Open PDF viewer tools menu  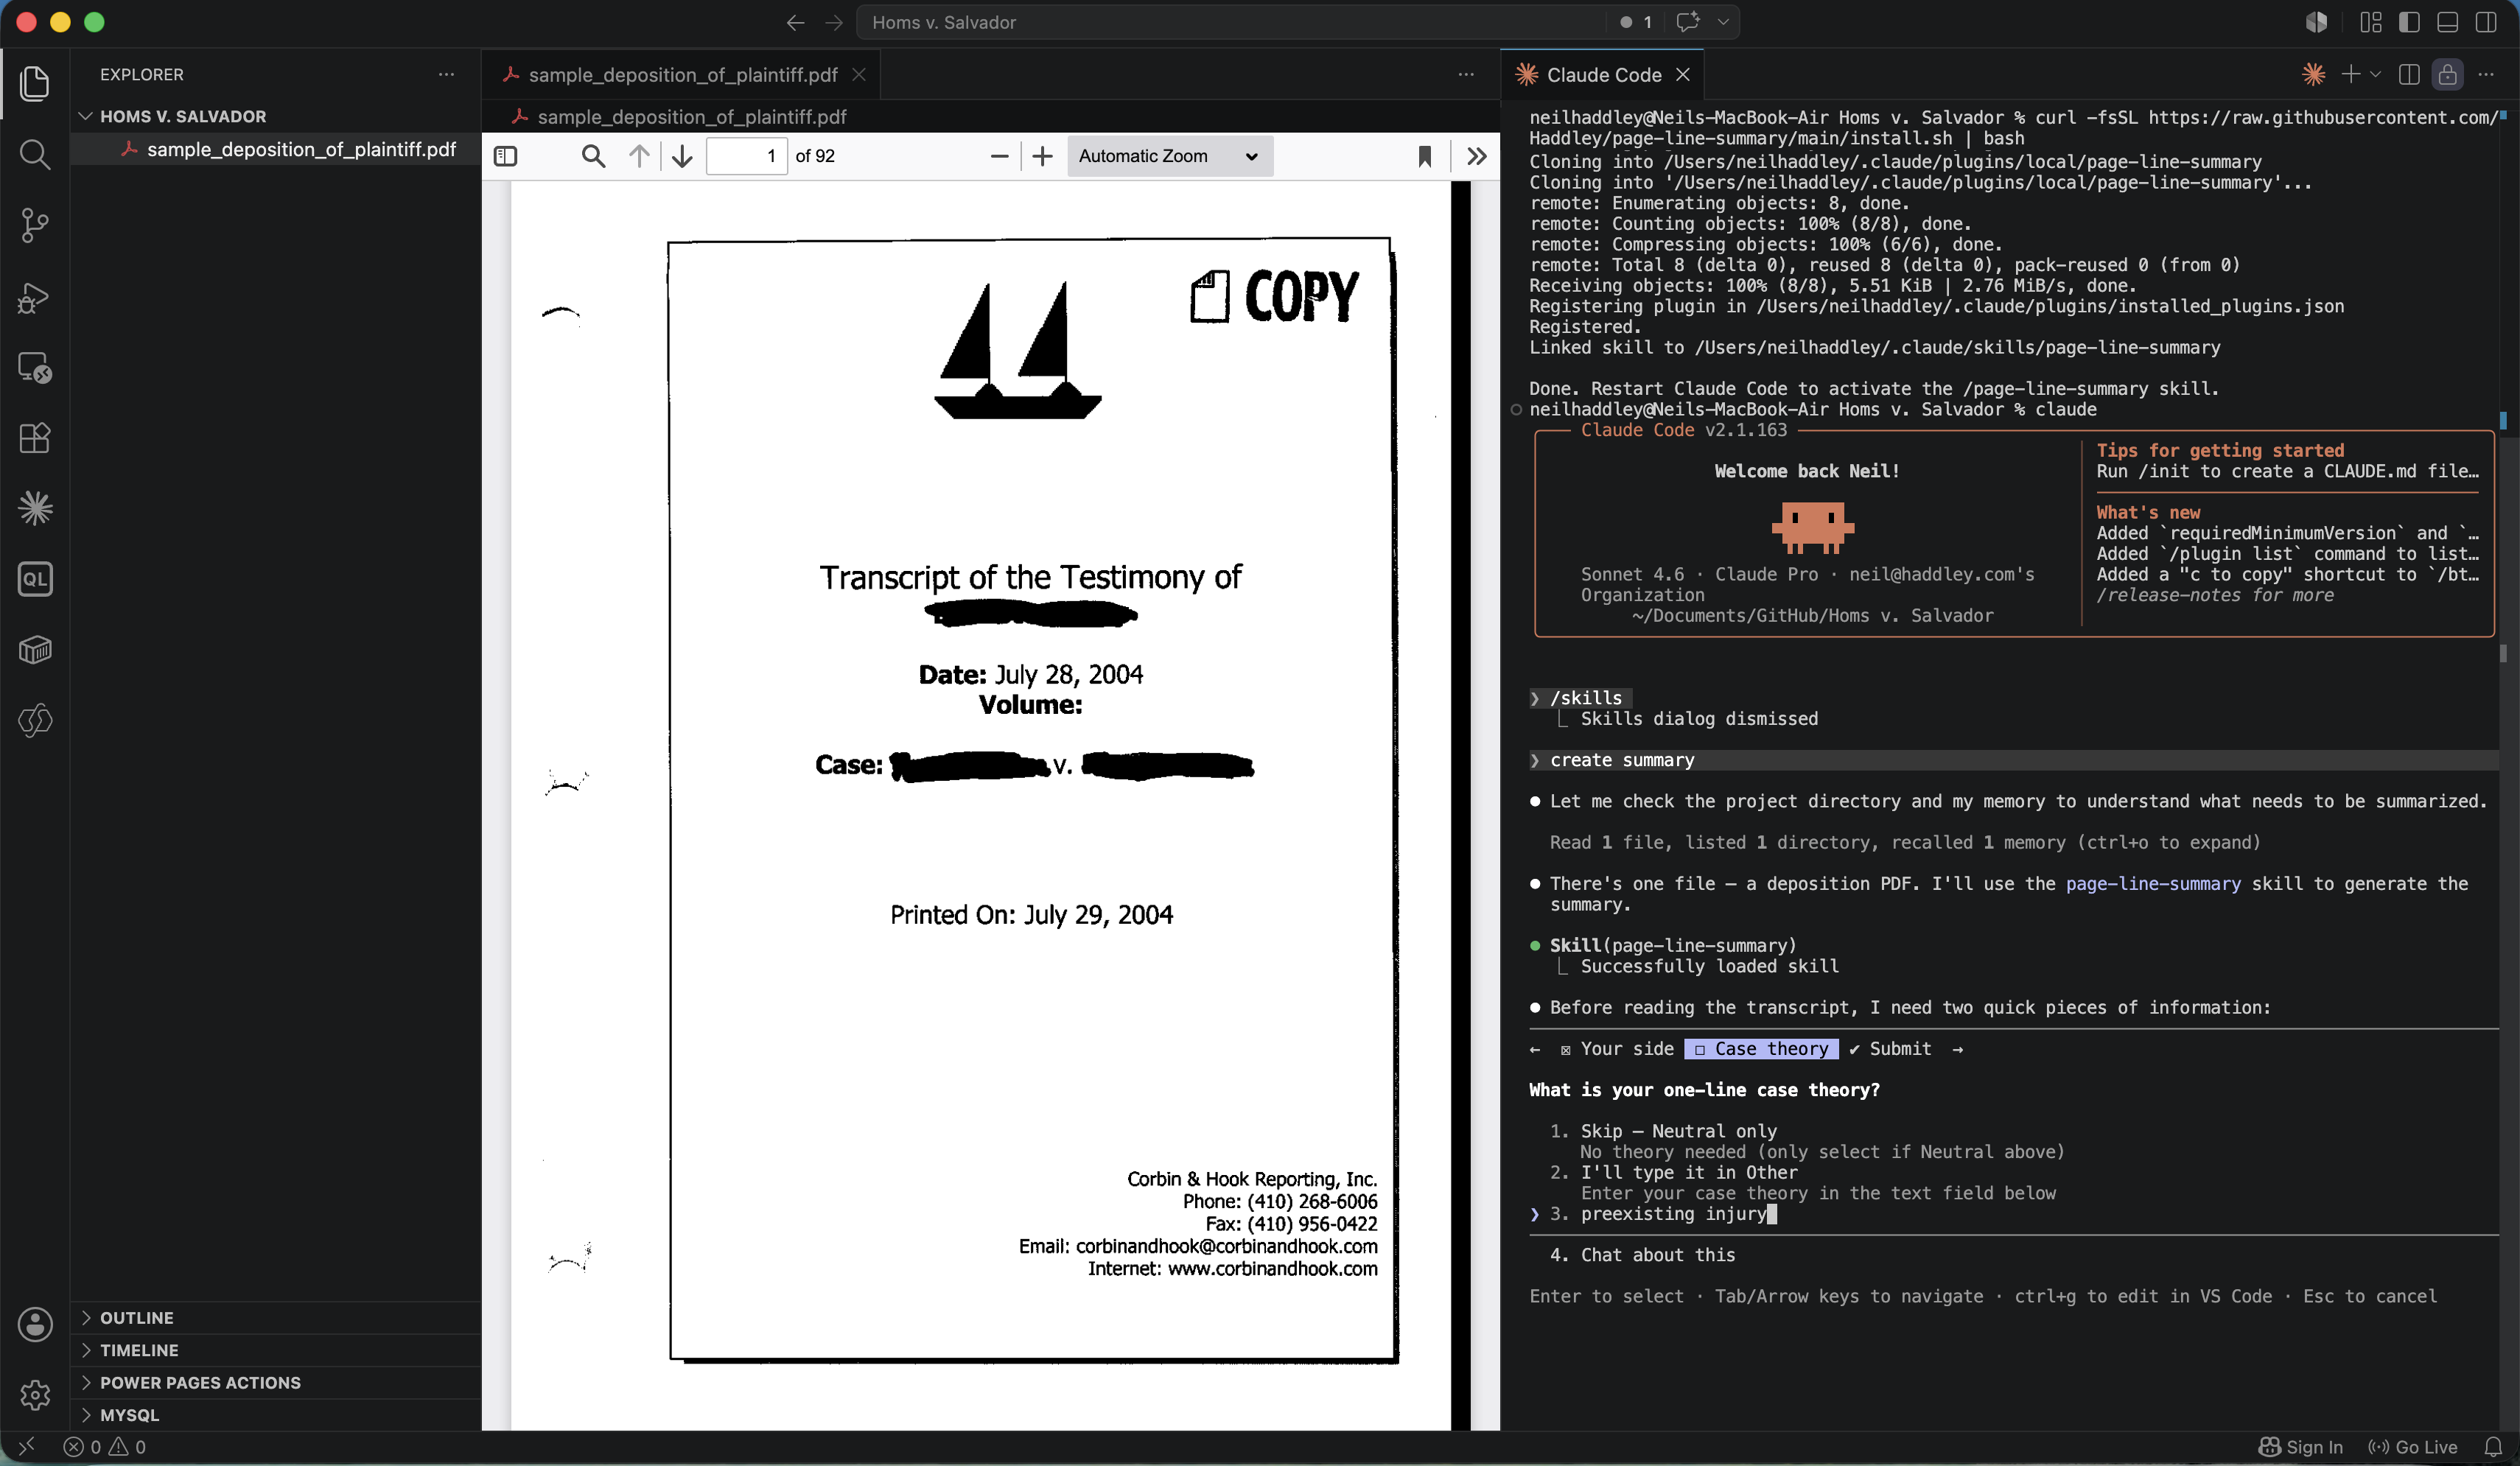coord(1476,156)
